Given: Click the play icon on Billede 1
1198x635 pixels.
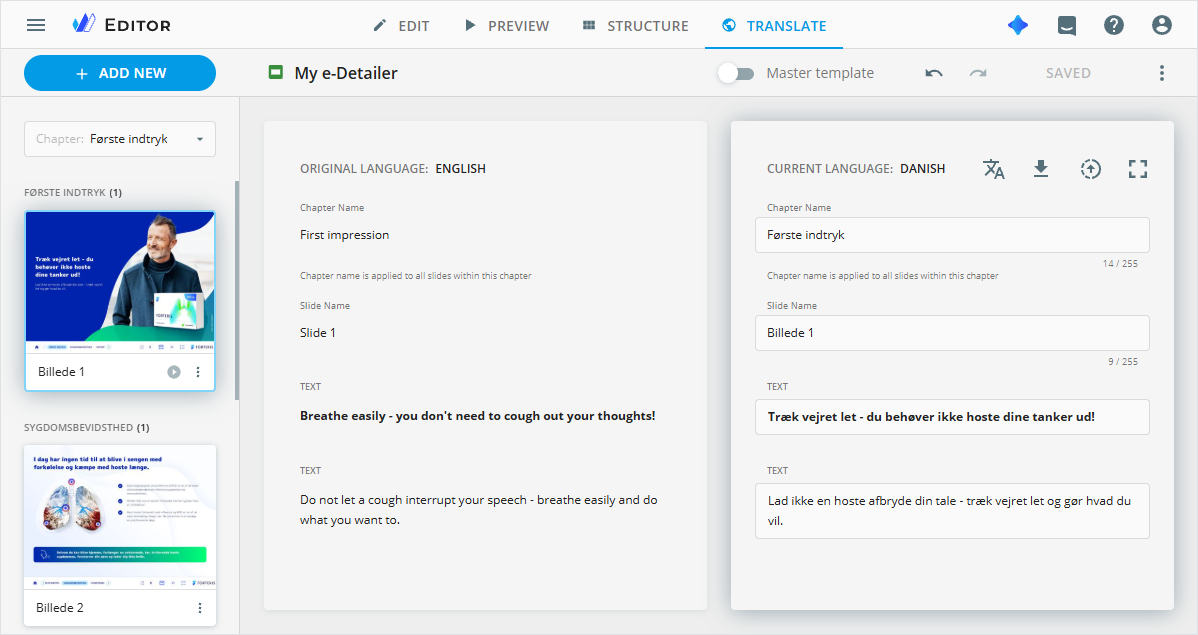Looking at the screenshot, I should [174, 372].
